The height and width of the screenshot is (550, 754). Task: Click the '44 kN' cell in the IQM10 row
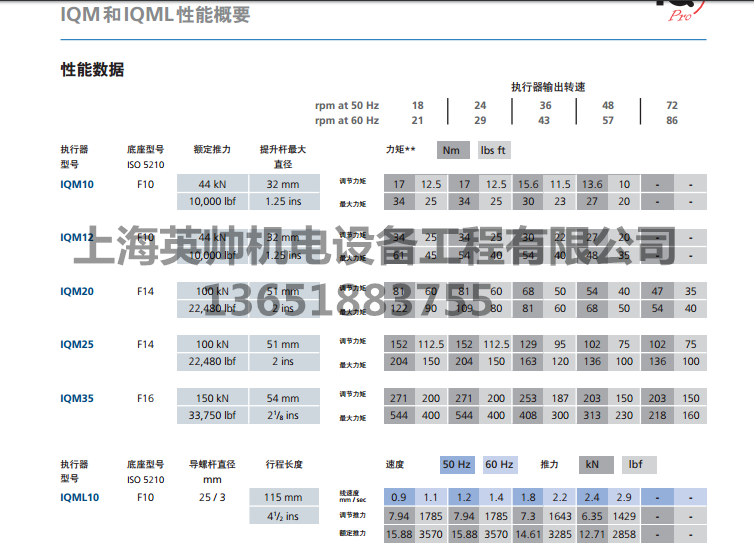pyautogui.click(x=213, y=183)
